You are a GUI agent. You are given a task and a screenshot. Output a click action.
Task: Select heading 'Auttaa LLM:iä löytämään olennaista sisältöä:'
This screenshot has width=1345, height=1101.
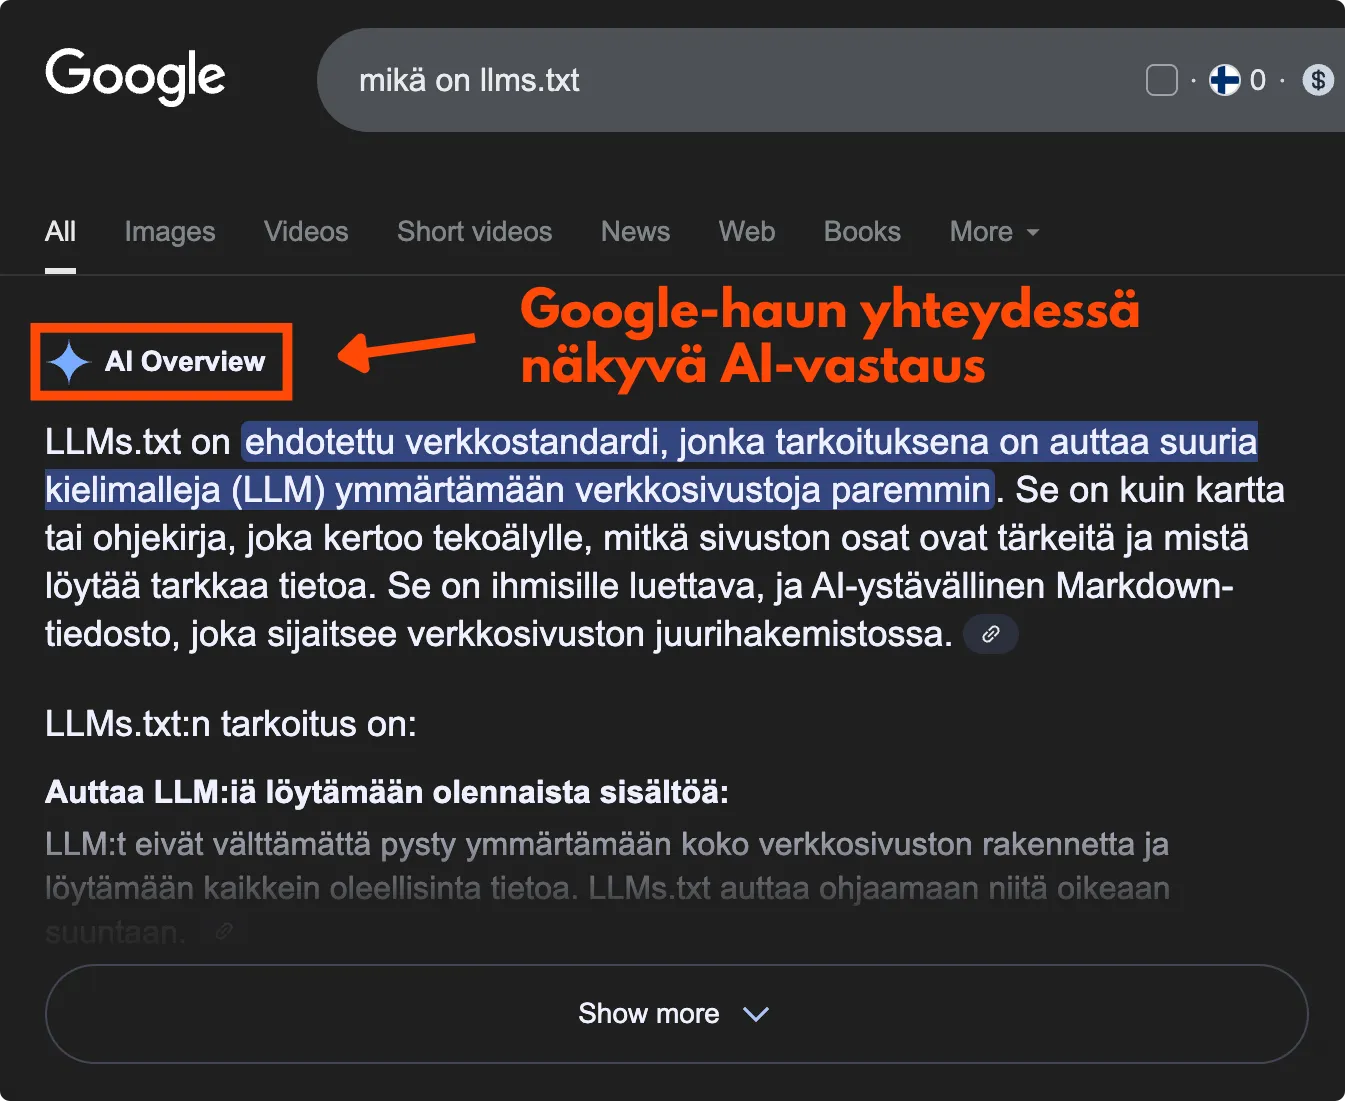pyautogui.click(x=387, y=792)
